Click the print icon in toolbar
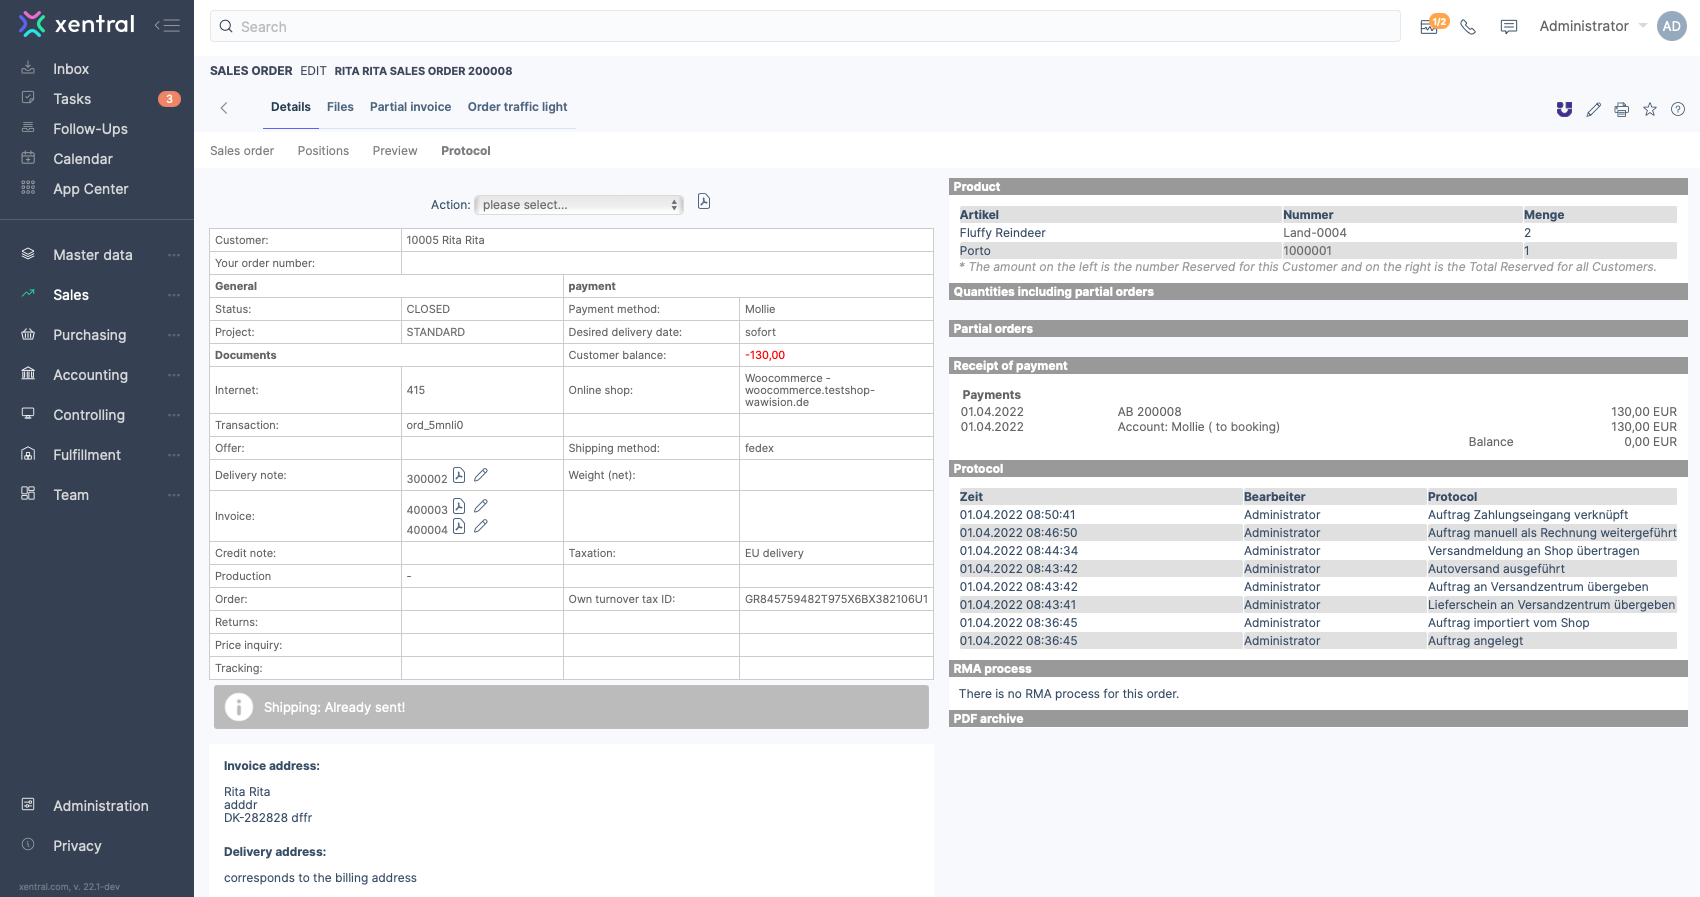This screenshot has width=1700, height=897. coord(1622,110)
